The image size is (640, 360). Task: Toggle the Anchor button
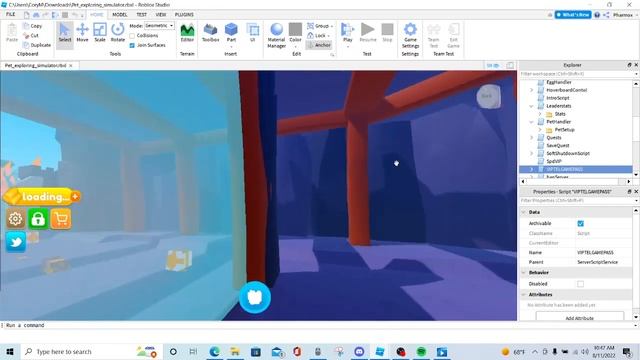click(319, 45)
